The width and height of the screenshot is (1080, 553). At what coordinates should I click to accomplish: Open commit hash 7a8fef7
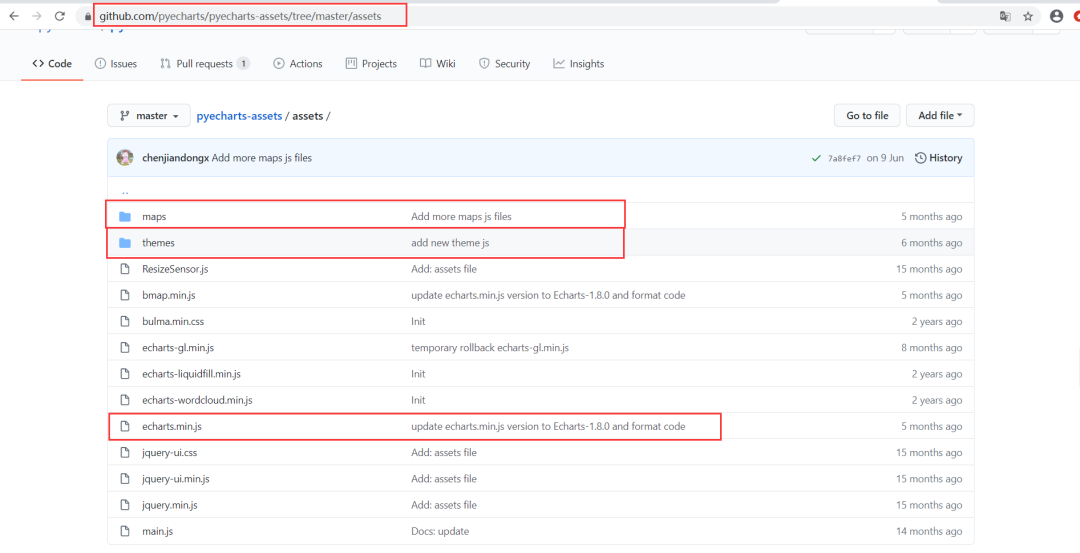(x=844, y=158)
